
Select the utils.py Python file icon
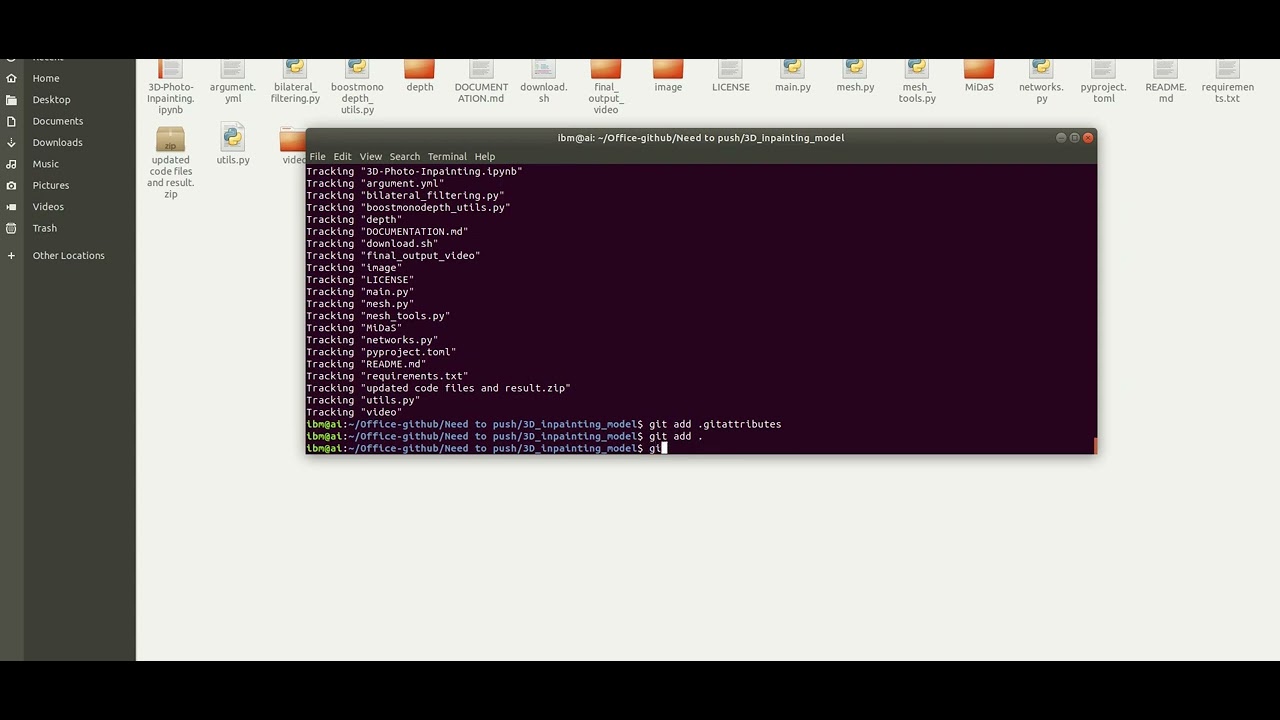[x=232, y=138]
